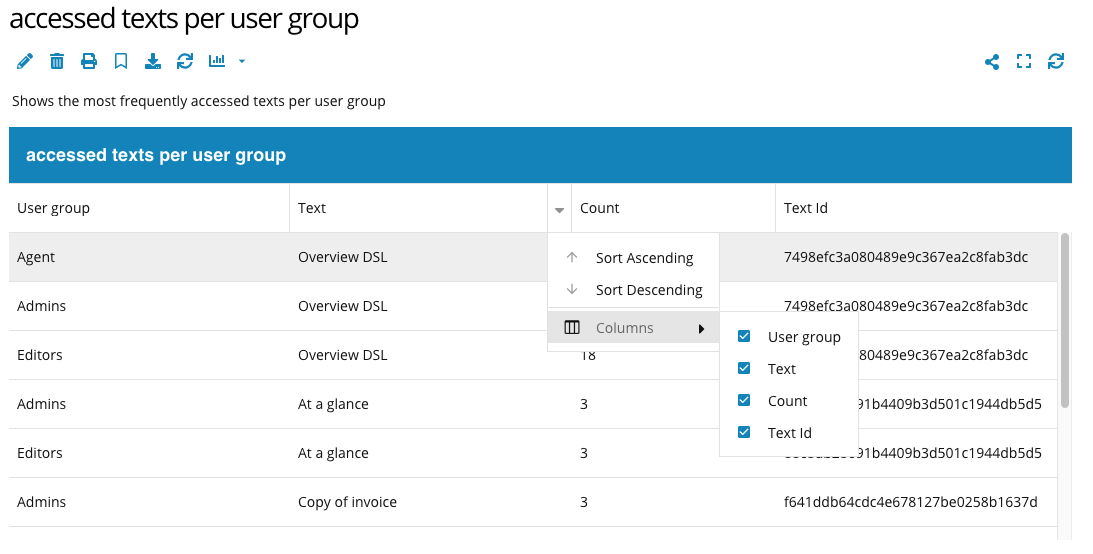Click Text Id in the Agent row
The image size is (1093, 554).
pos(905,257)
